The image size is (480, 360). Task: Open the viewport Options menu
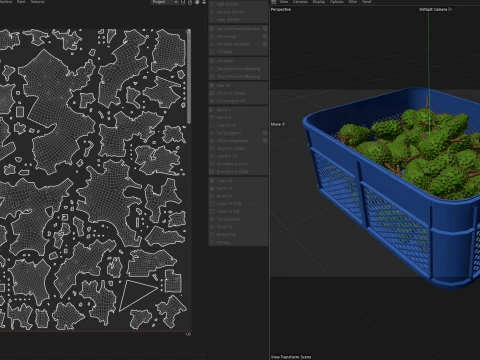(337, 2)
